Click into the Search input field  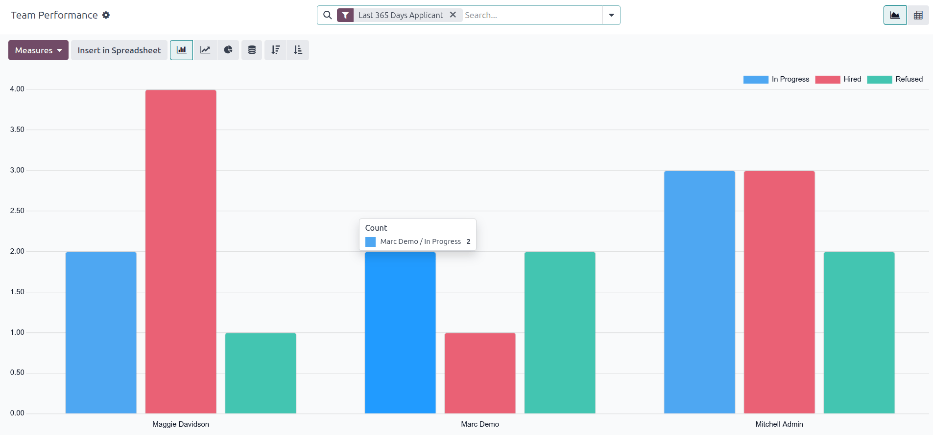click(x=530, y=15)
